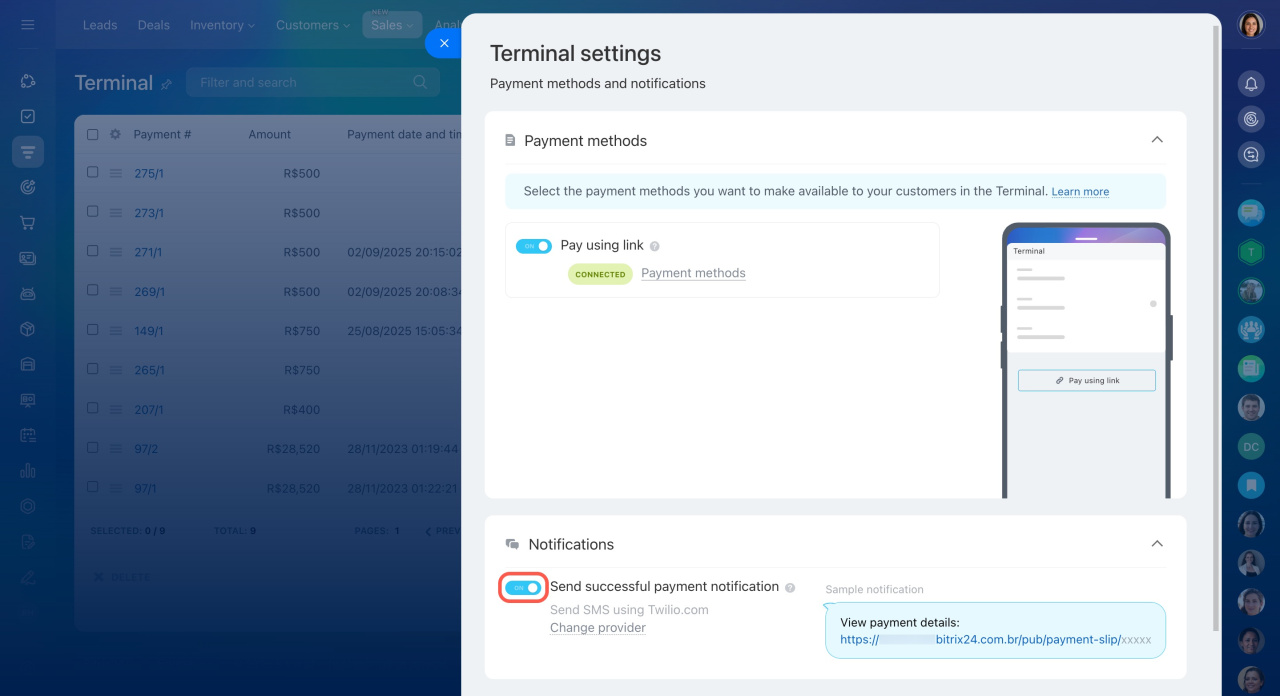Disable Send successful payment notification toggle
This screenshot has height=696, width=1280.
coord(523,588)
